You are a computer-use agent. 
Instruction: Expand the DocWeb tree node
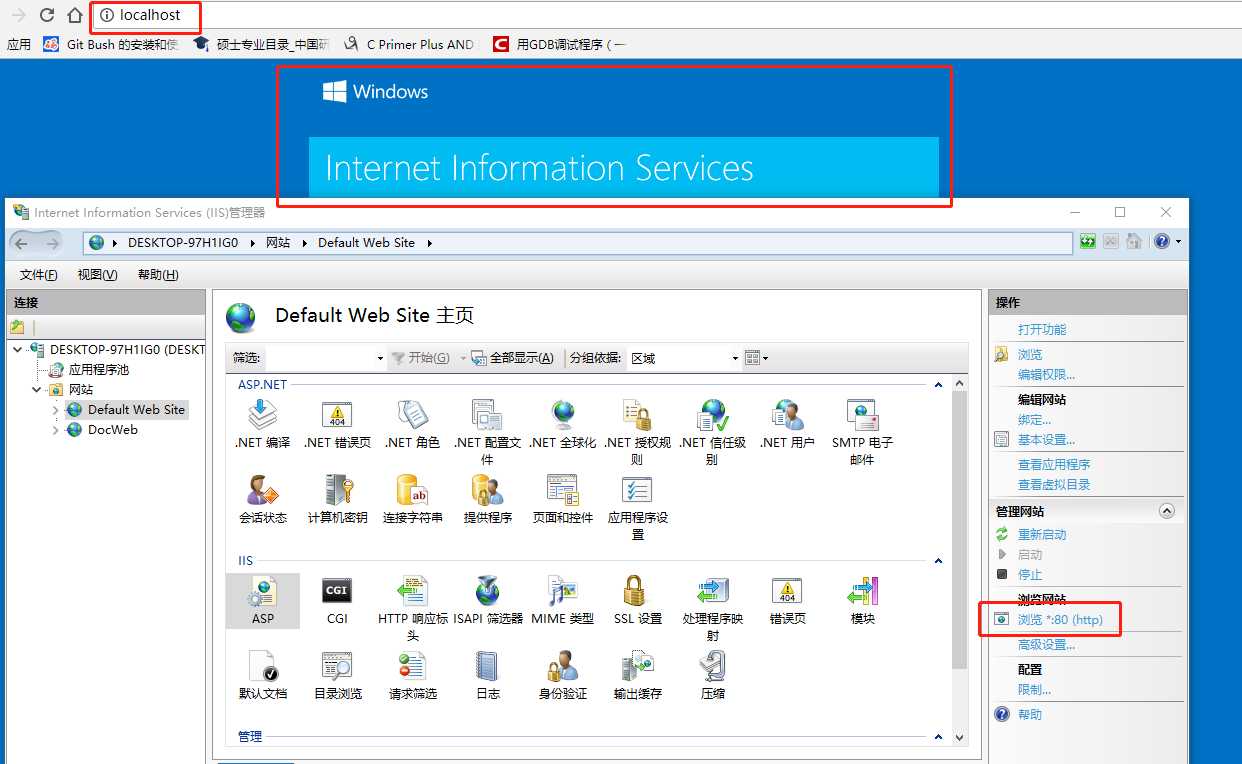coord(55,430)
